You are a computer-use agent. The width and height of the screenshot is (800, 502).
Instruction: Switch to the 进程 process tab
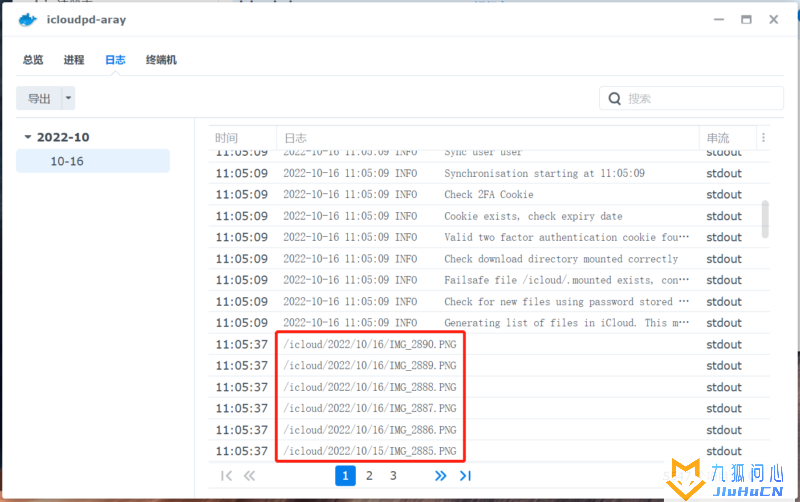point(74,60)
